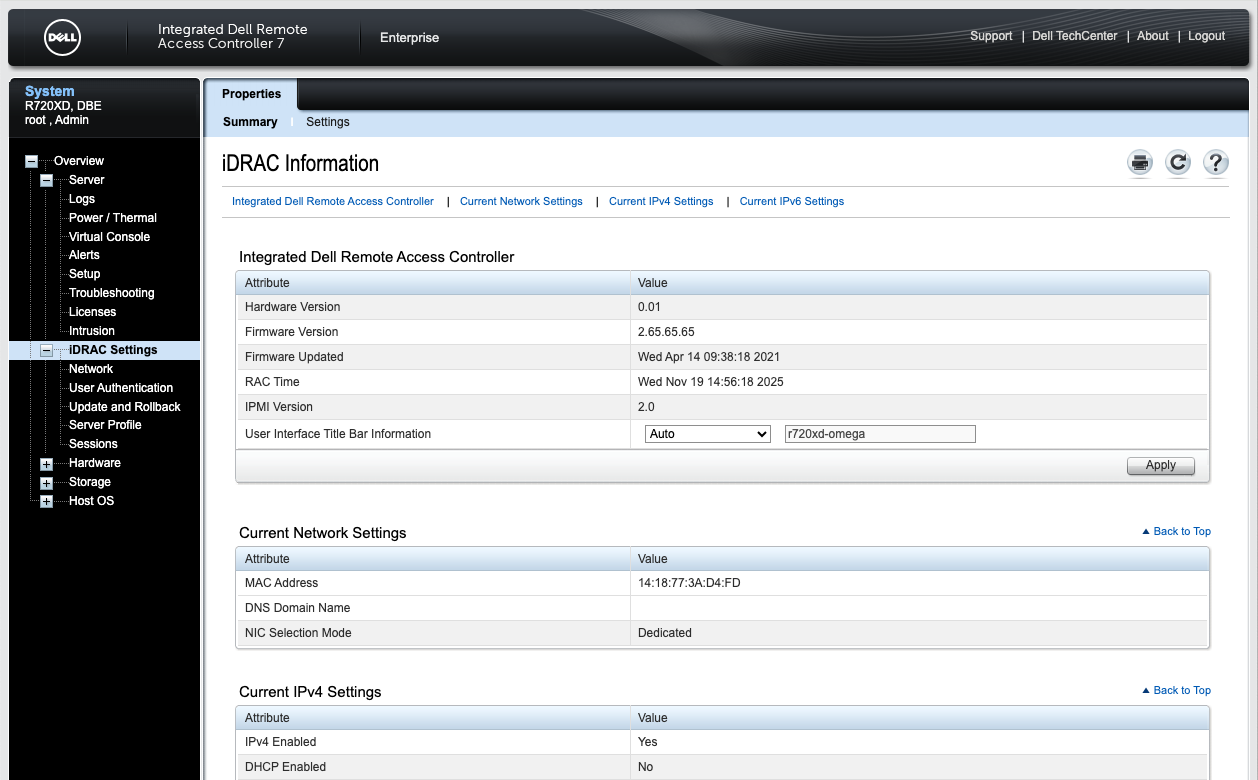This screenshot has height=780, width=1258.
Task: Expand the Storage tree node
Action: pyautogui.click(x=45, y=482)
